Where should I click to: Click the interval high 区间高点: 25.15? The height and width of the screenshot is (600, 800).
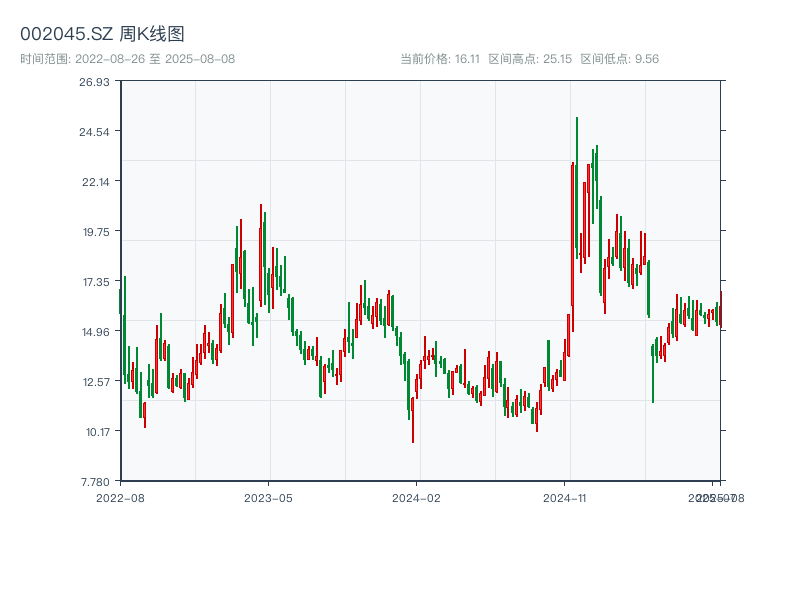coord(530,59)
